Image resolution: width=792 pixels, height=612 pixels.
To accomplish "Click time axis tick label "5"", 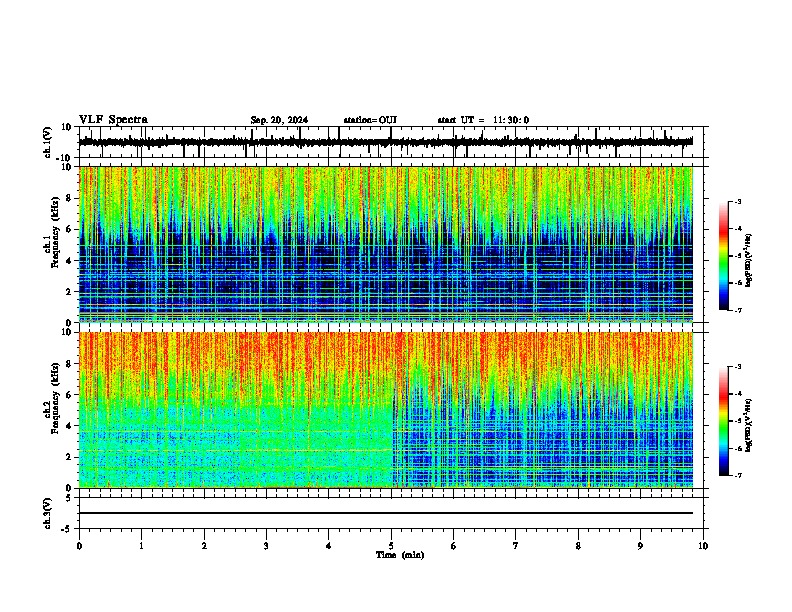I will pos(391,546).
